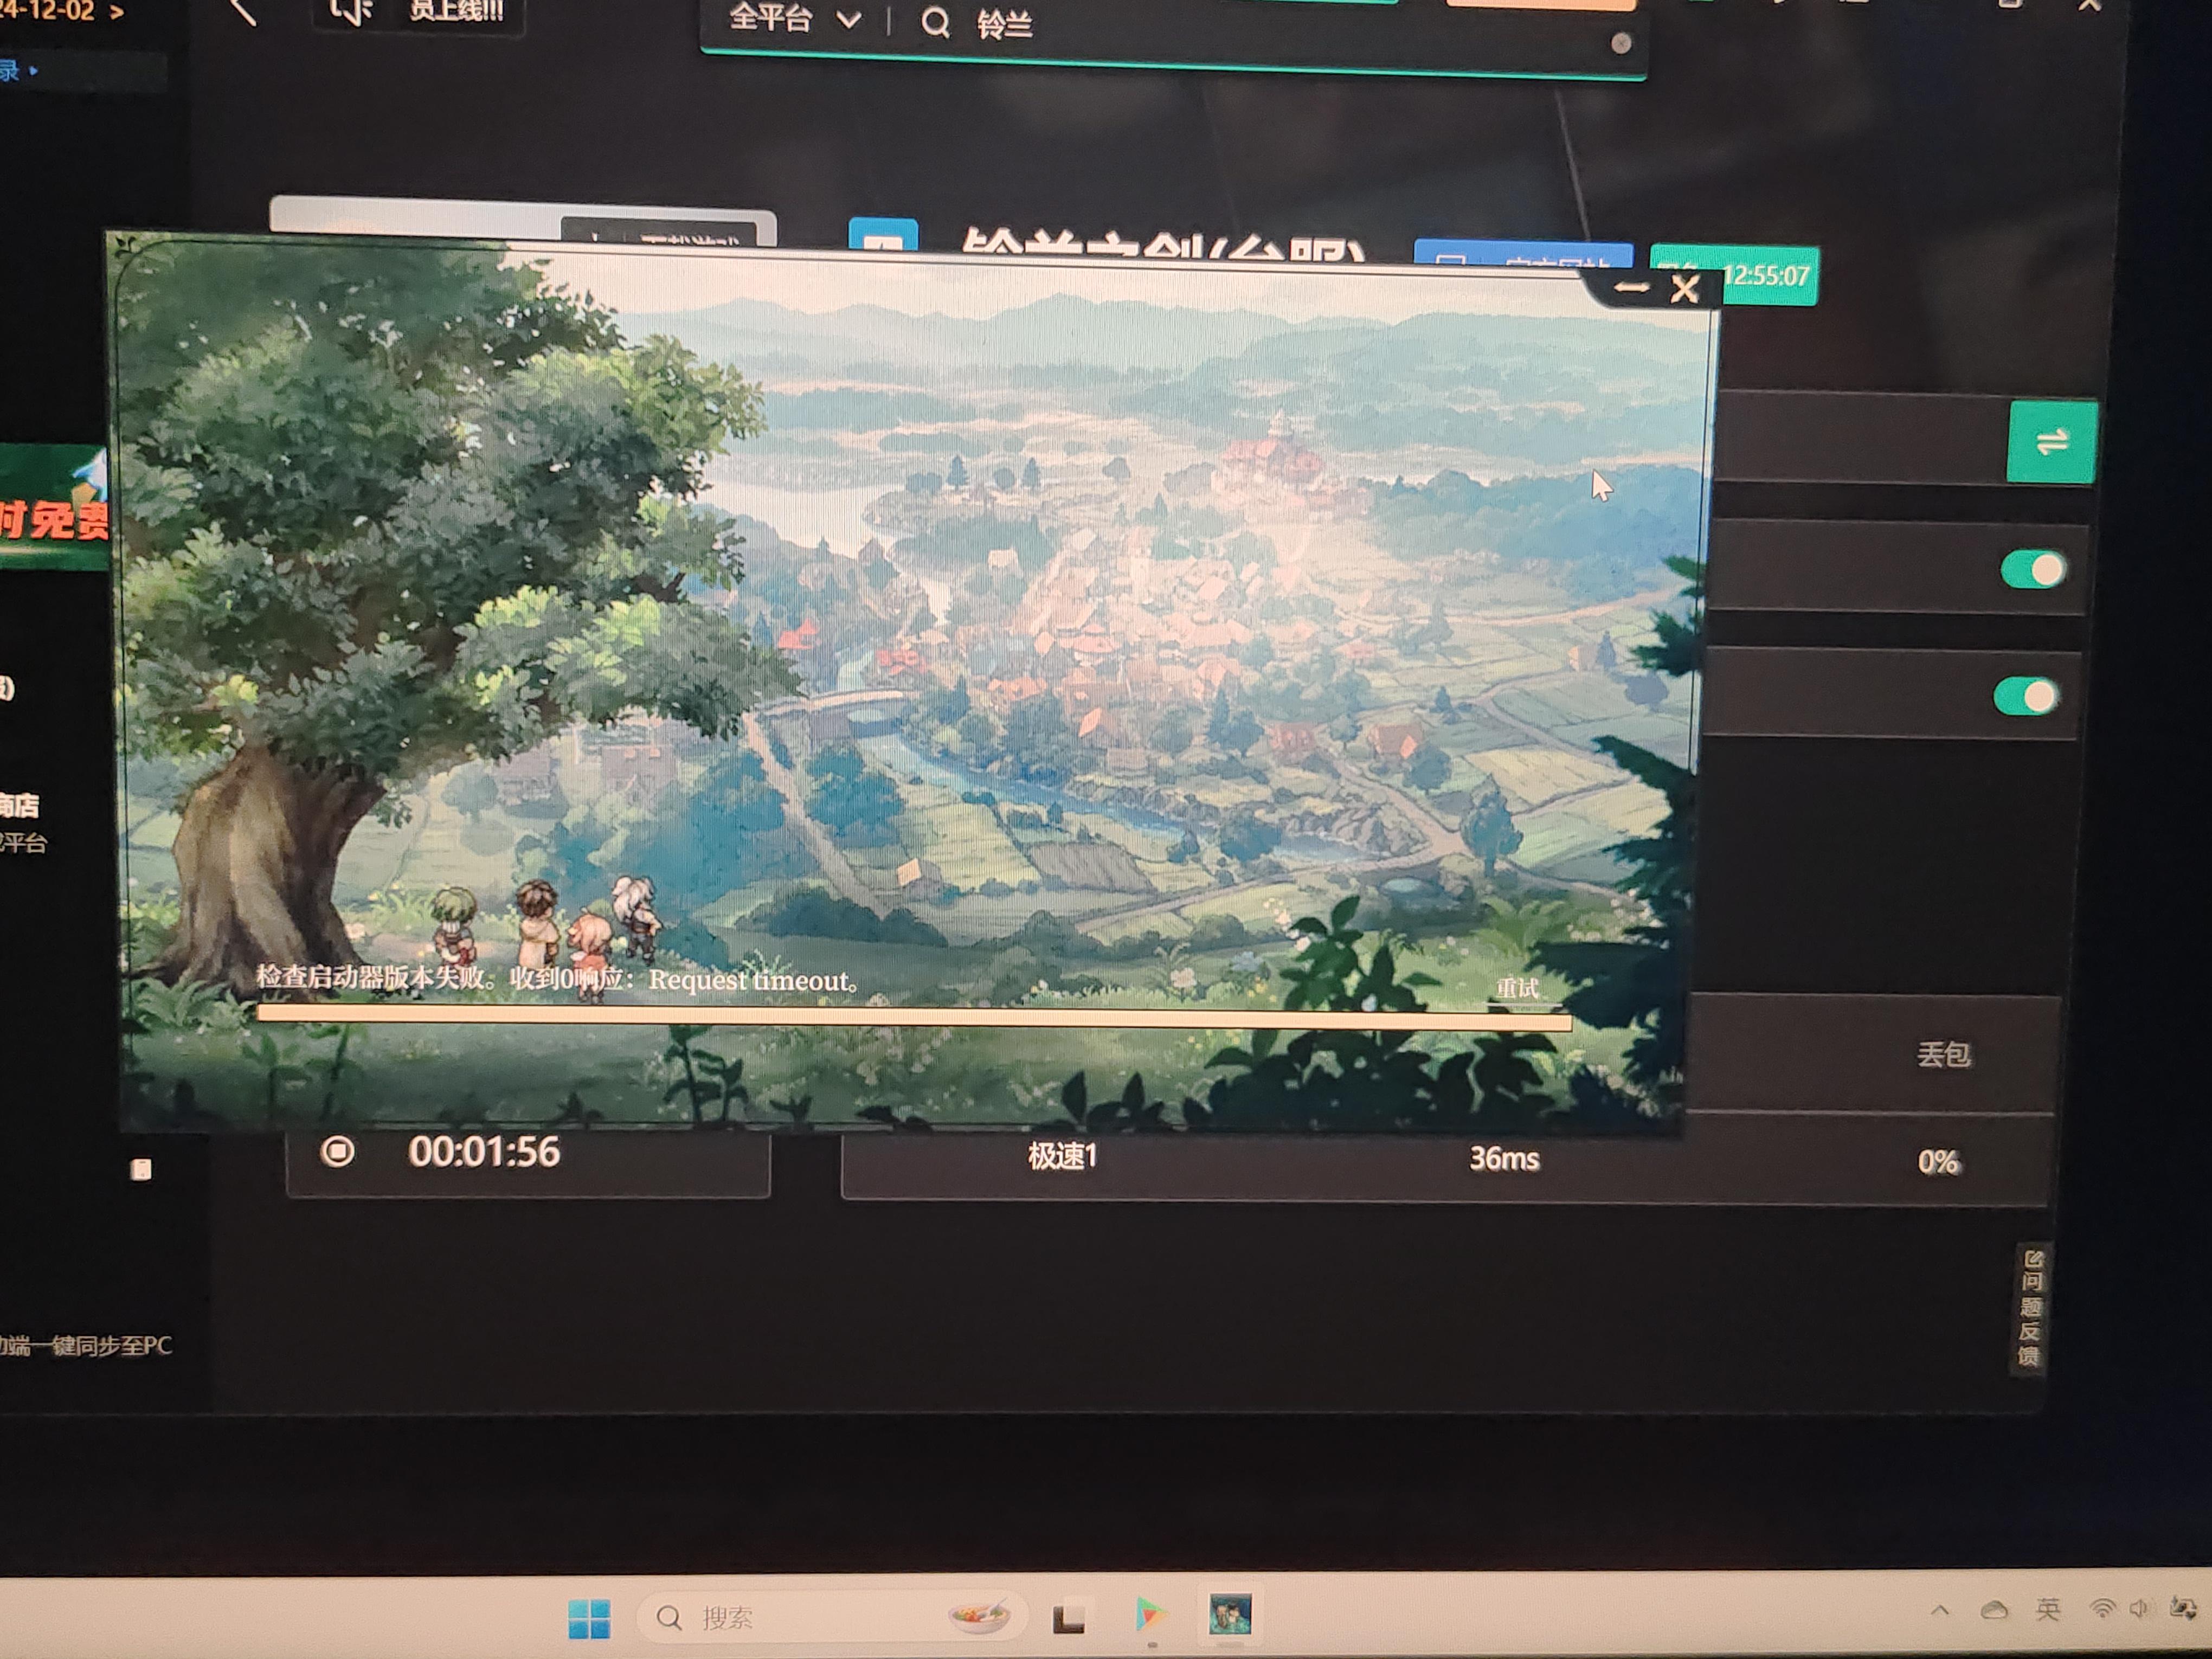The width and height of the screenshot is (2212, 1659).
Task: Click the rightmost system tray icon
Action: click(x=2183, y=1608)
